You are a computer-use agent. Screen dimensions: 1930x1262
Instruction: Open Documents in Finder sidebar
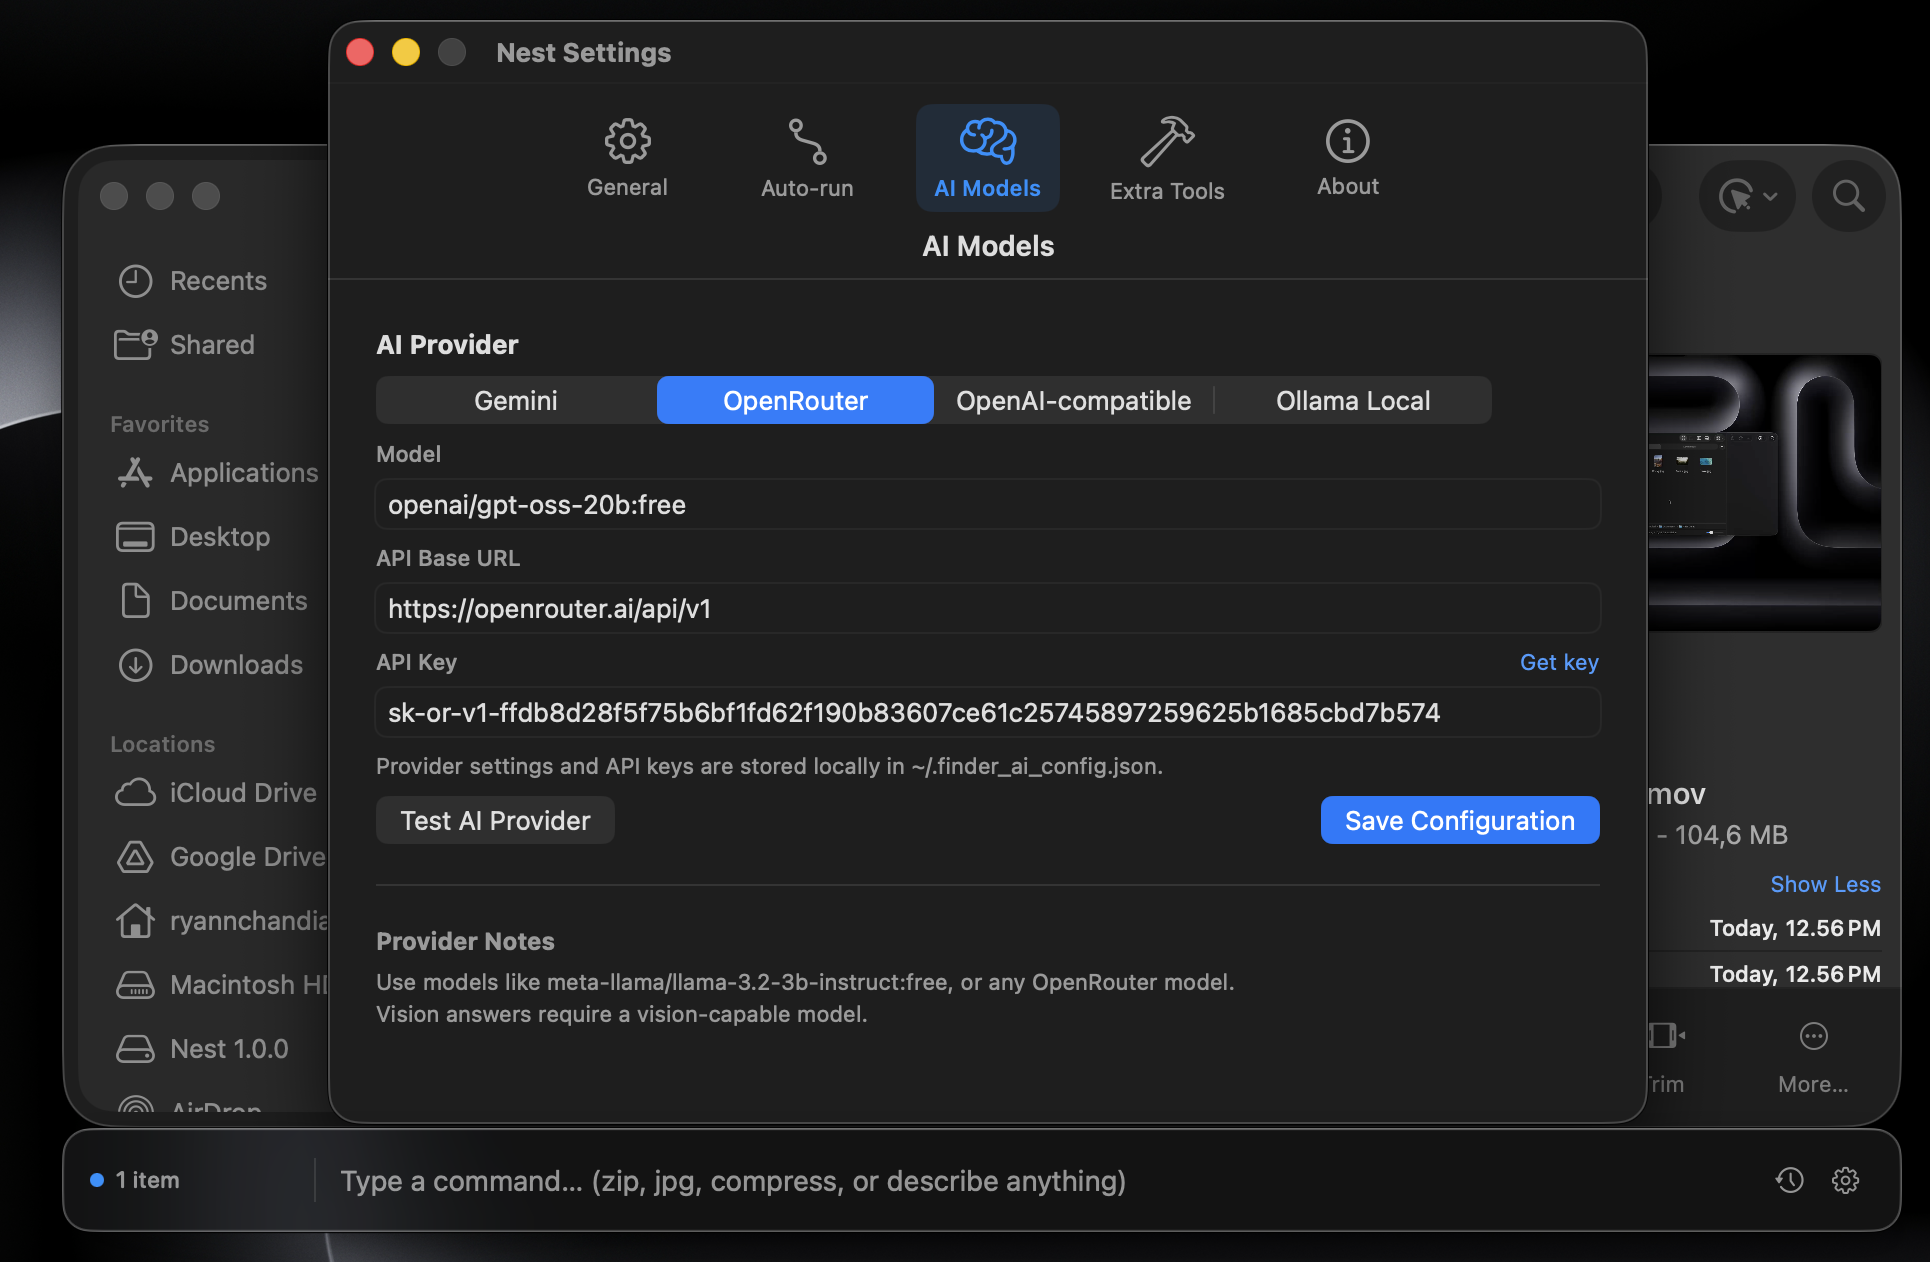click(213, 600)
